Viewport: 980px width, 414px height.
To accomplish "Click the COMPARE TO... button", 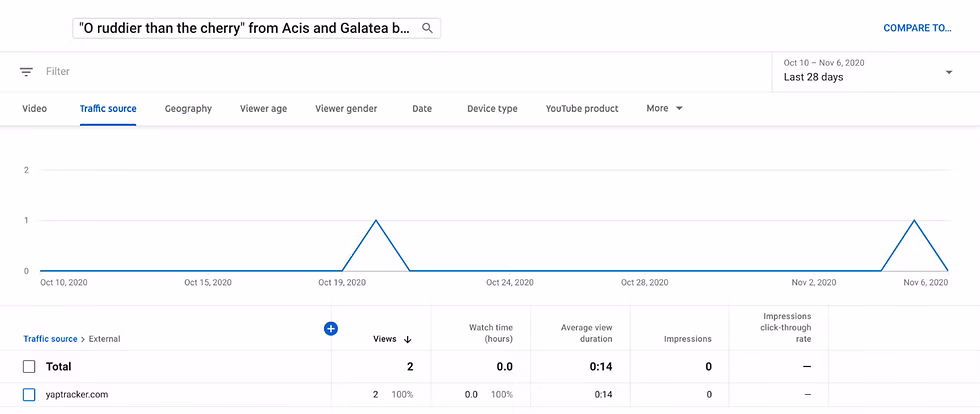I will 917,28.
